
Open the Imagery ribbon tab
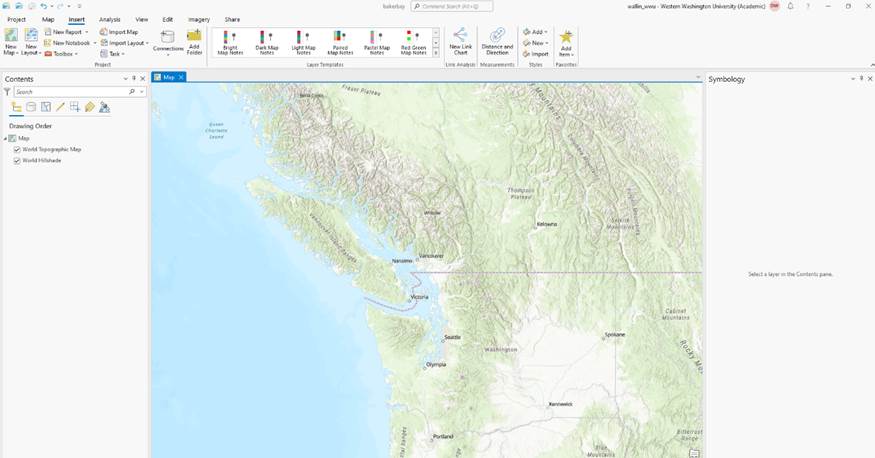(199, 20)
